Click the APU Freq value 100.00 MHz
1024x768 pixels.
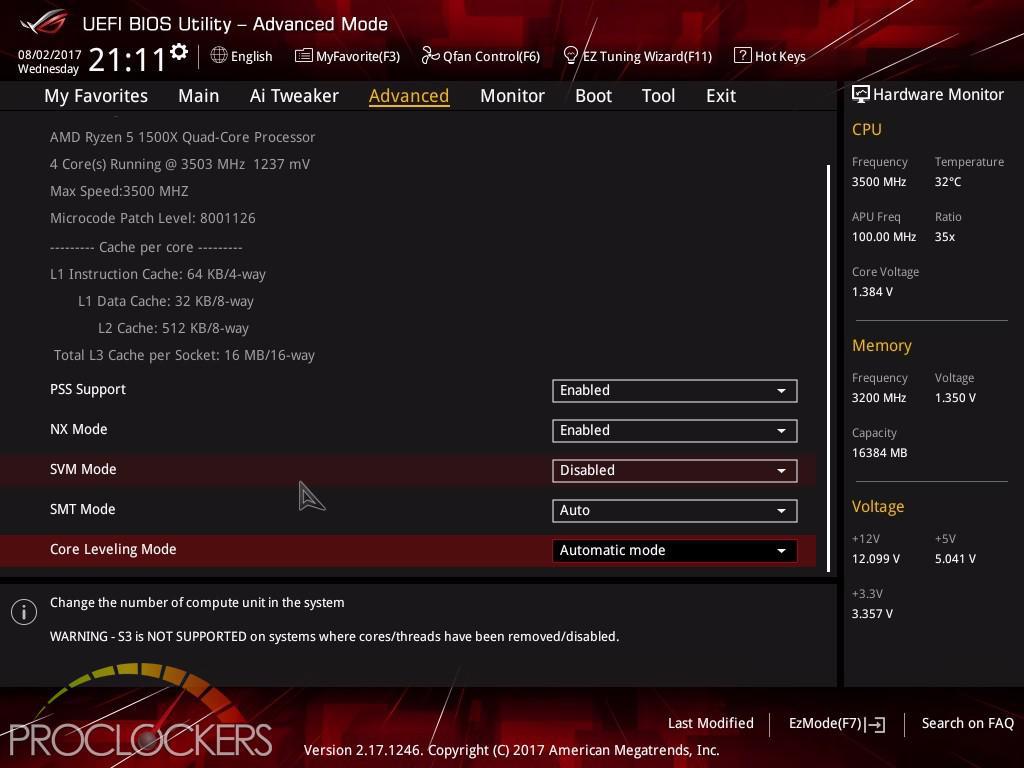click(x=884, y=236)
